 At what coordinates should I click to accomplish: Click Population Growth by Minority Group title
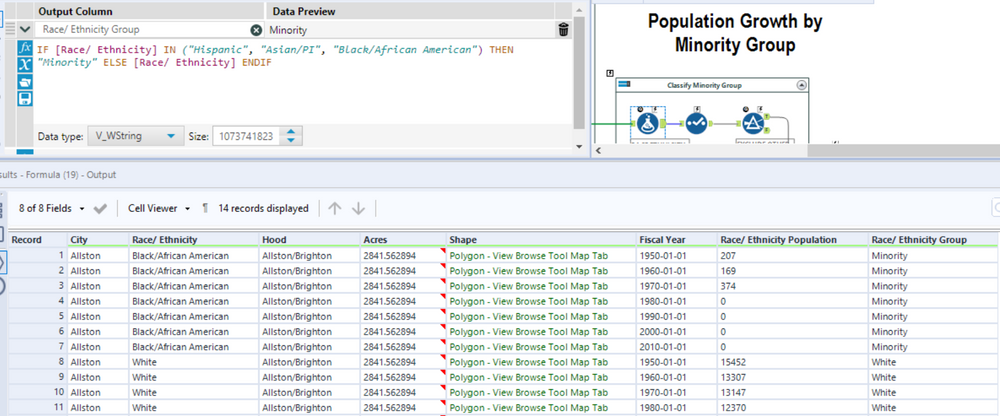click(x=735, y=33)
